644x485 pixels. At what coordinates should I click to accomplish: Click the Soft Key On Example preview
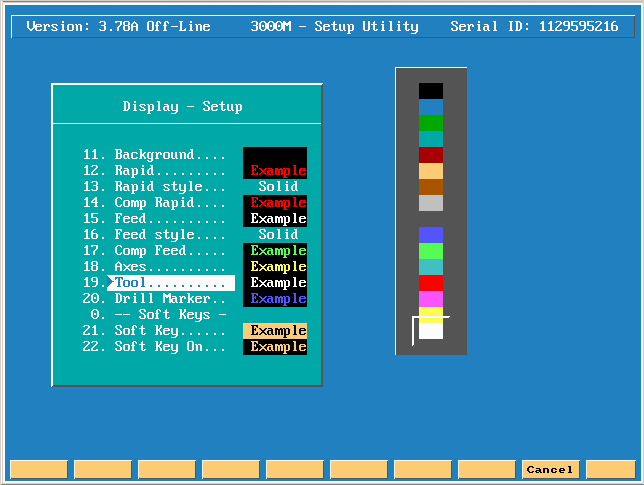click(275, 347)
